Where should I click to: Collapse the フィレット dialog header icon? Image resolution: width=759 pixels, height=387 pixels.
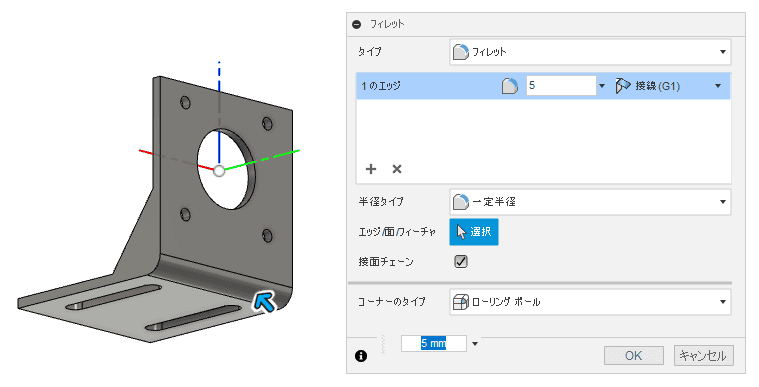point(357,24)
